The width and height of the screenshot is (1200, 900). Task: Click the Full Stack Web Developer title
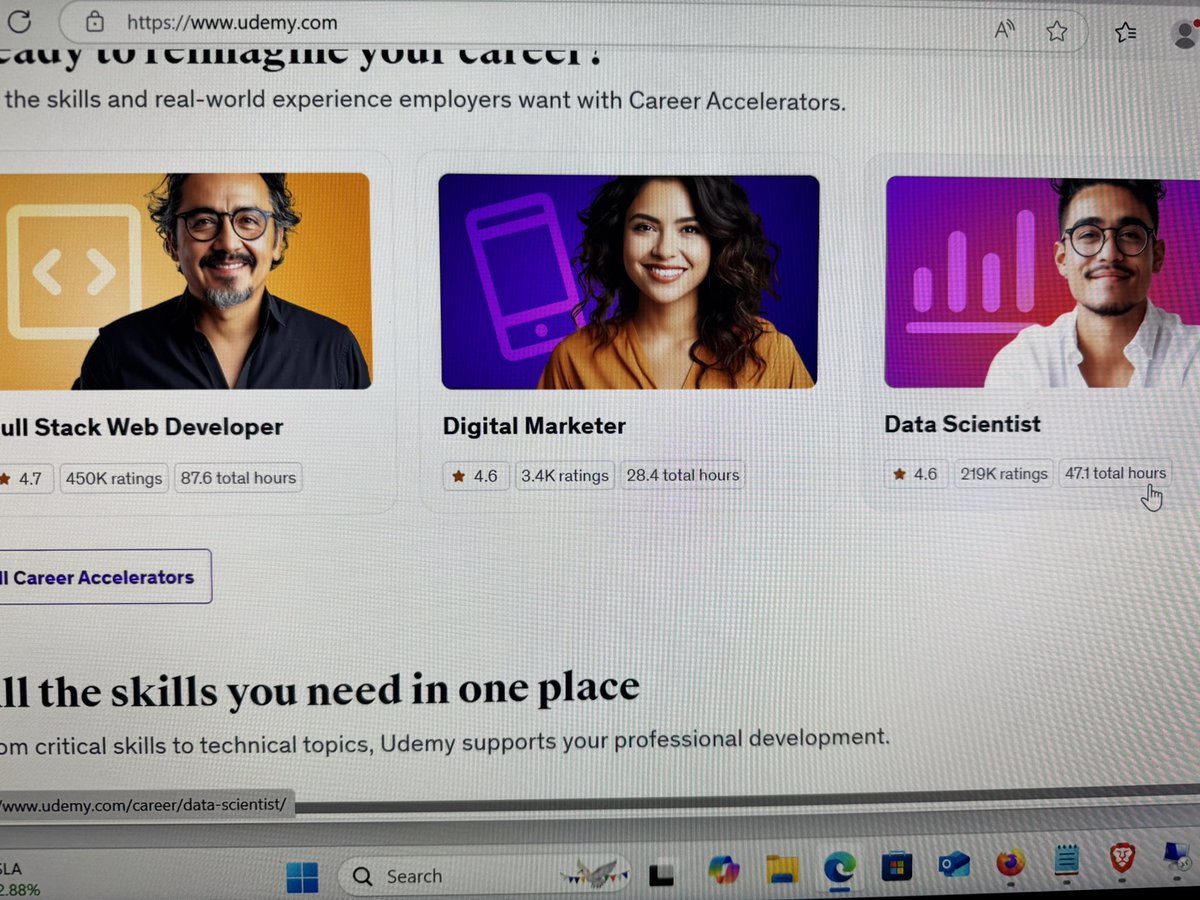(x=141, y=427)
